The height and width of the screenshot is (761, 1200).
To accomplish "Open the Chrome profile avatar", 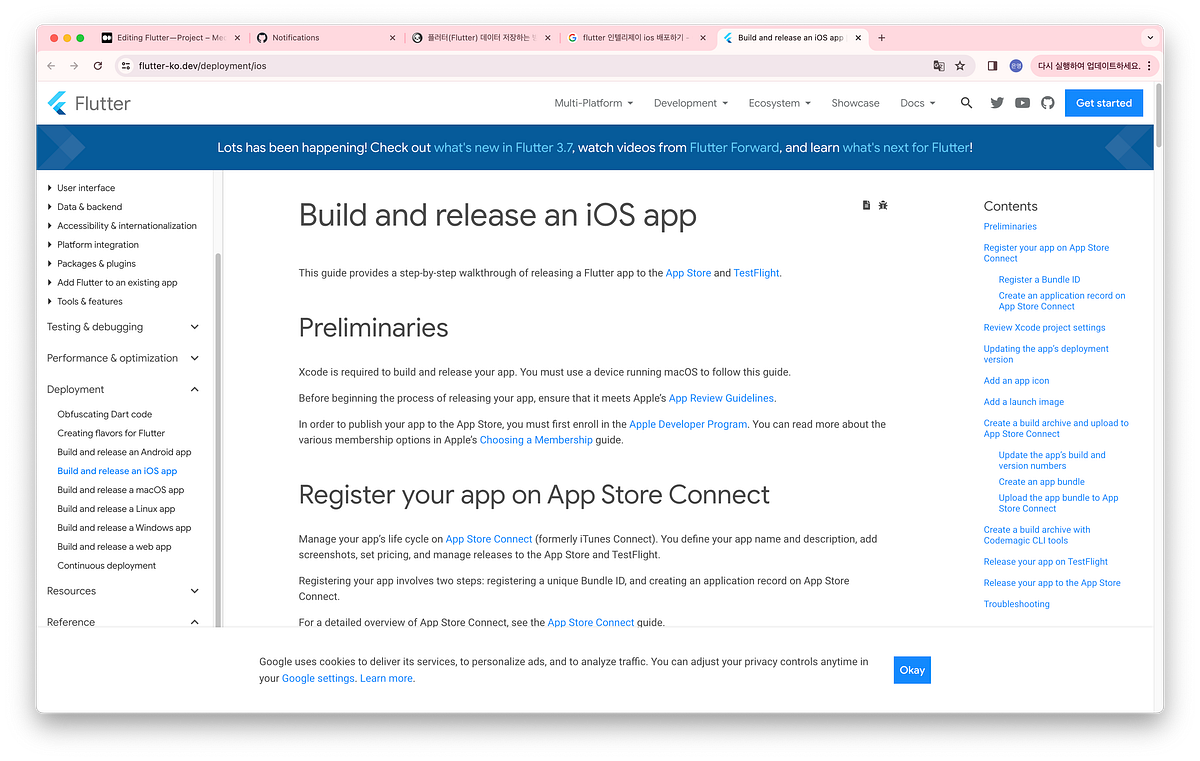I will click(1016, 66).
